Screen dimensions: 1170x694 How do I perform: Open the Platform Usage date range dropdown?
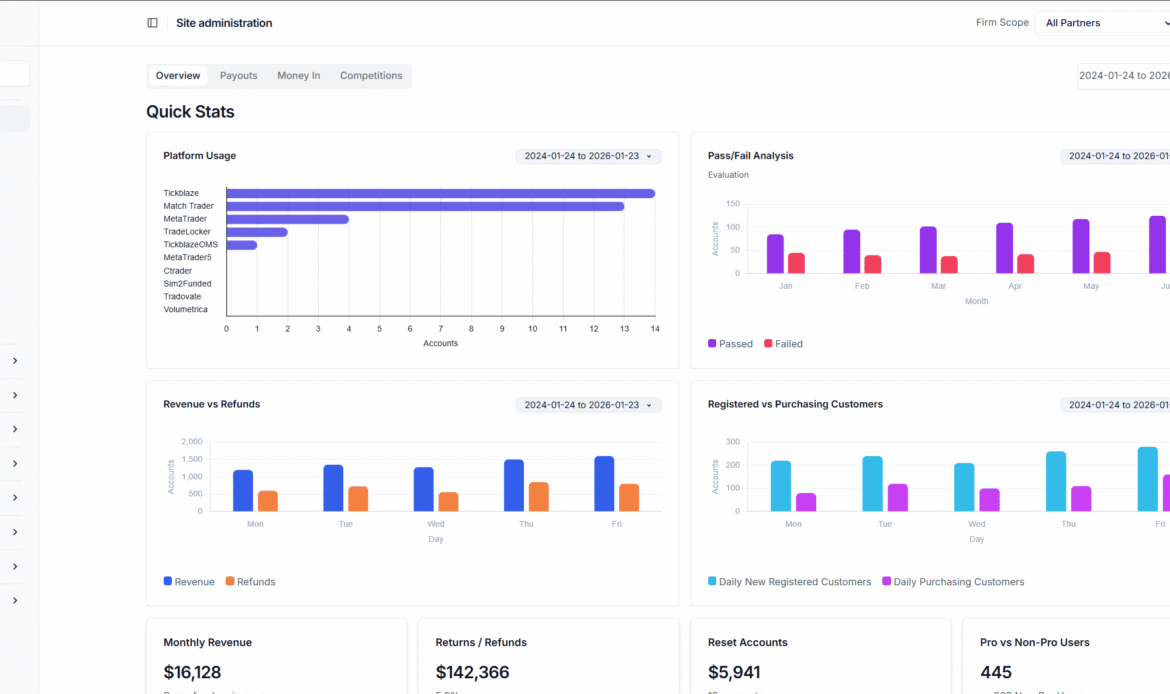(588, 156)
